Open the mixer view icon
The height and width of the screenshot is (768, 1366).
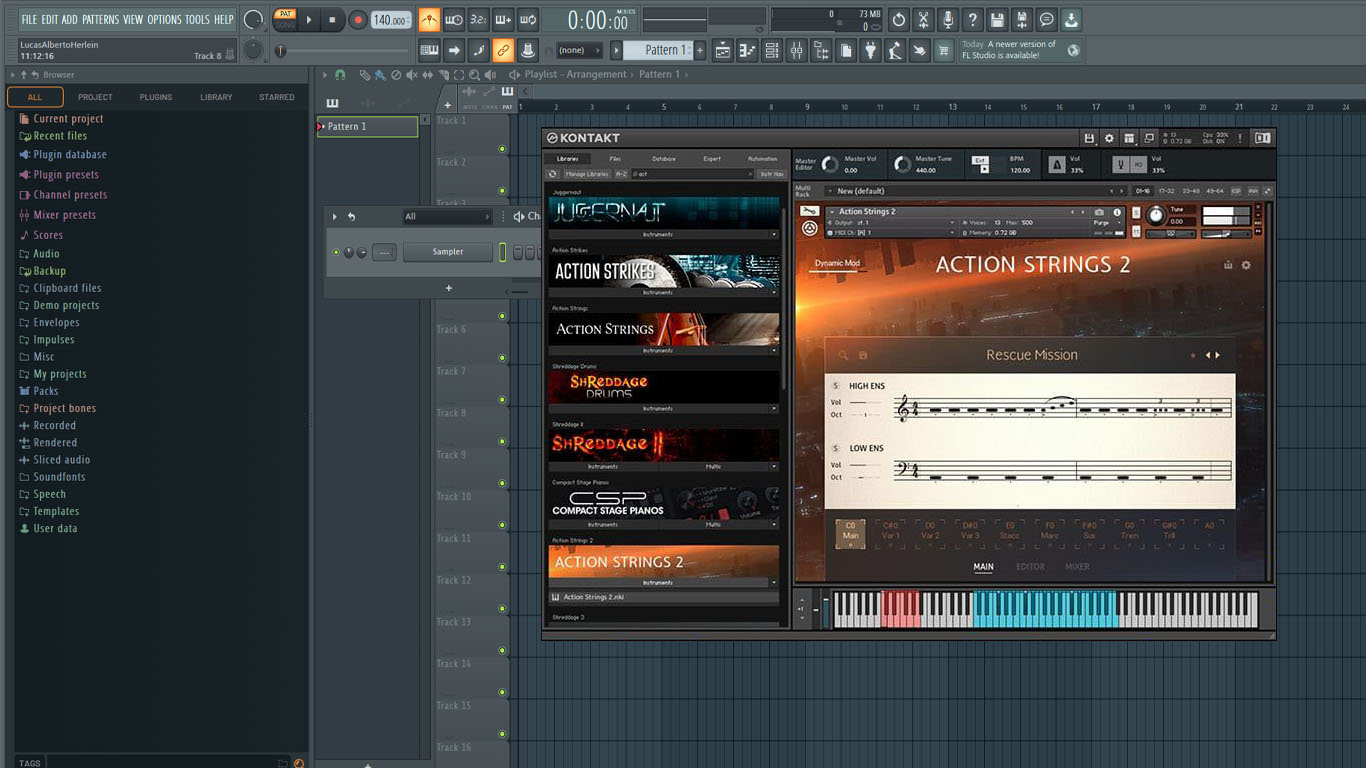pos(796,50)
